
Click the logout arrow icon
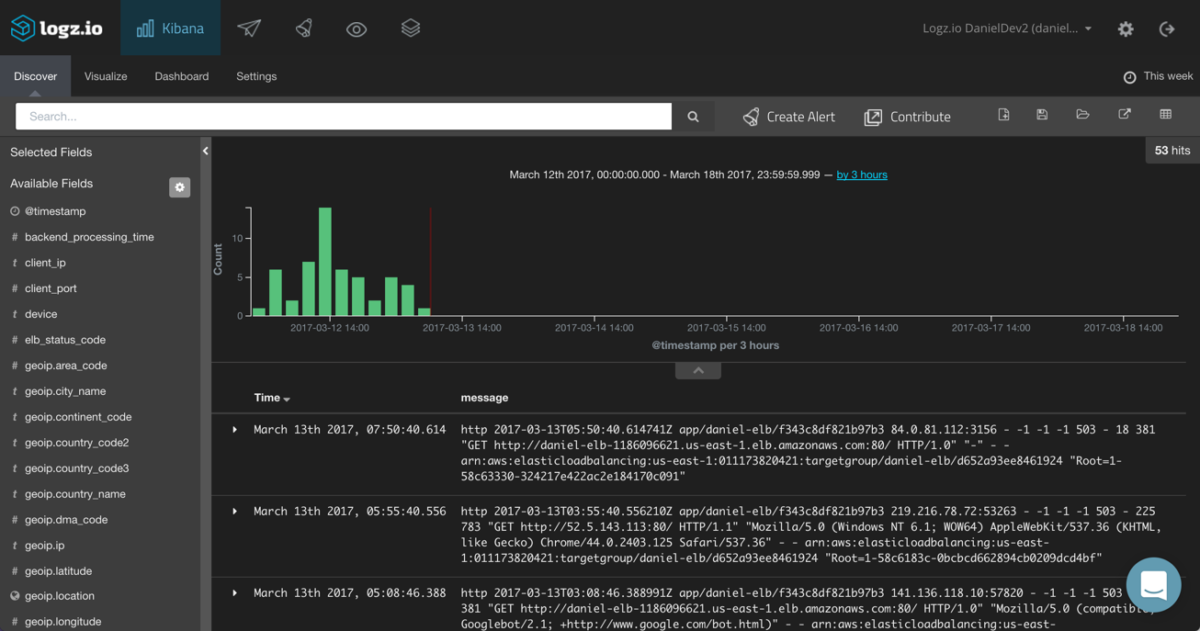coord(1166,29)
